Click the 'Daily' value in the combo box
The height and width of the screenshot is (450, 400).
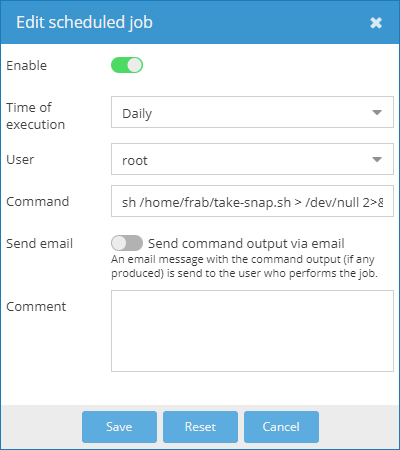[x=137, y=114]
